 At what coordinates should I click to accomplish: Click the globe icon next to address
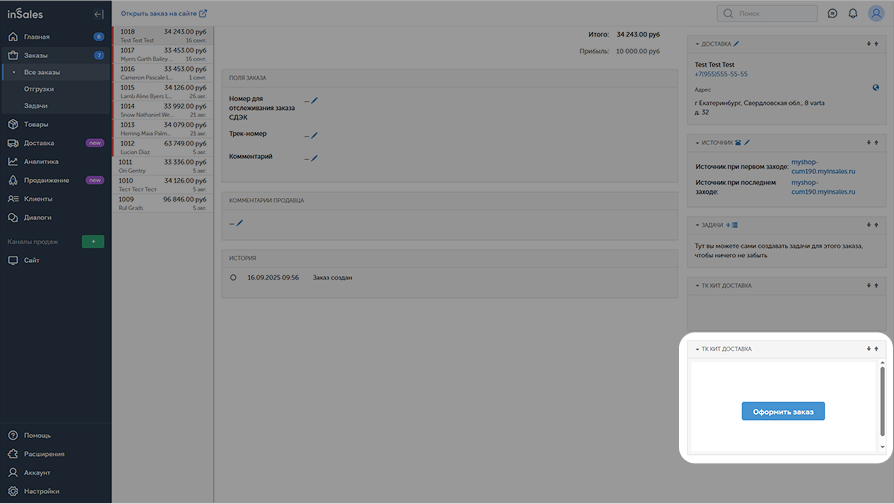(x=876, y=88)
